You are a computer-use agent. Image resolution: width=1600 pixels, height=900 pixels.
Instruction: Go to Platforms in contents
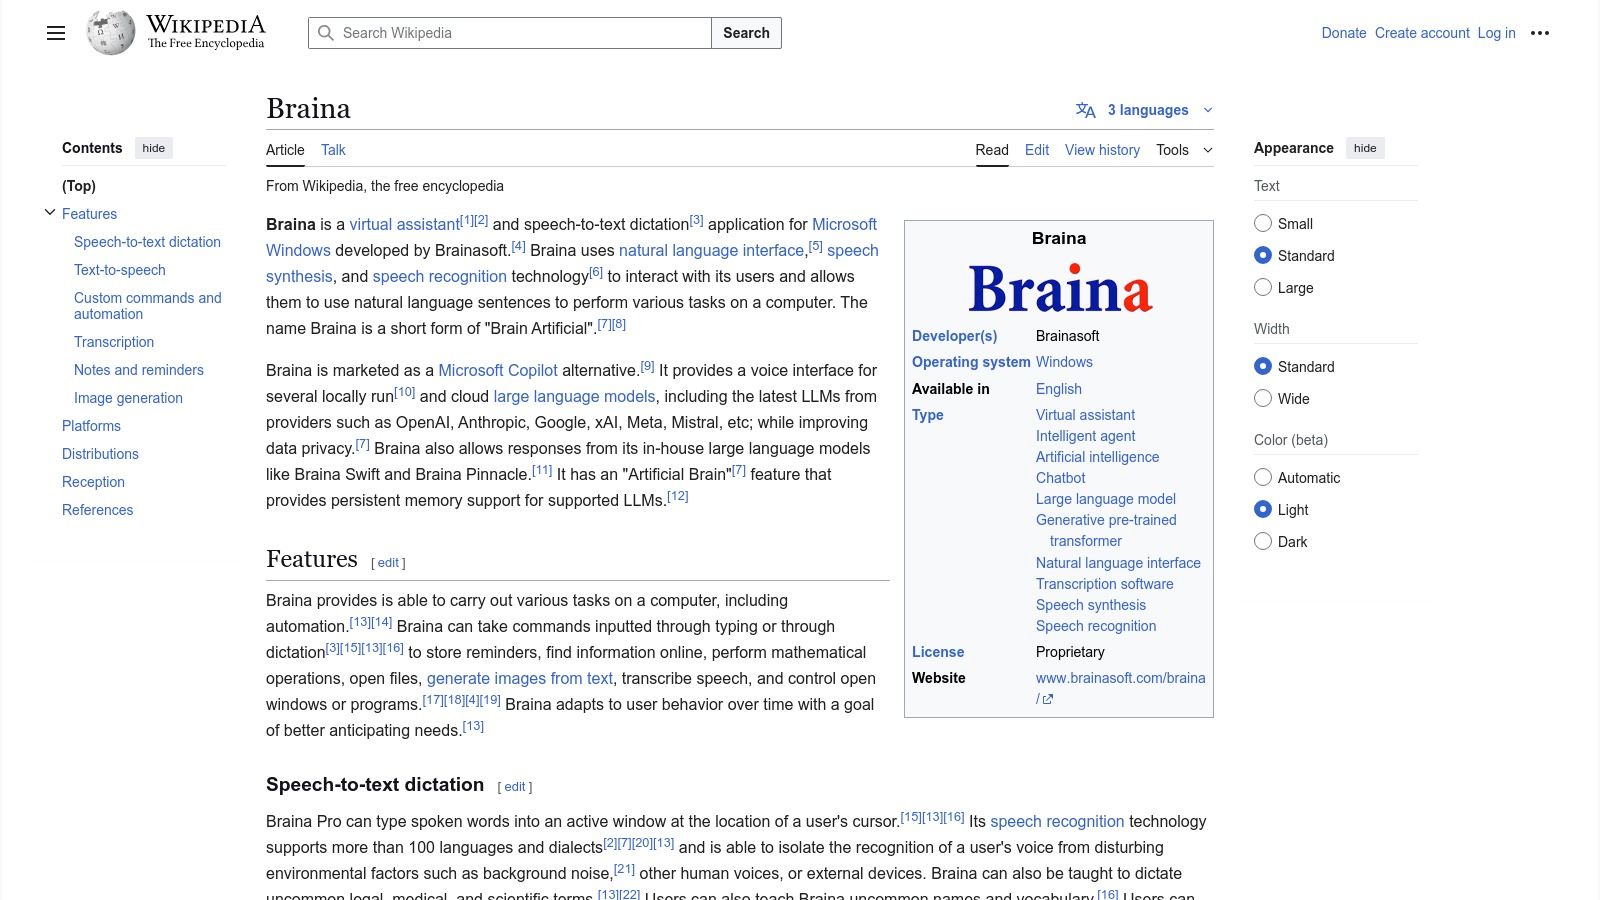[91, 426]
